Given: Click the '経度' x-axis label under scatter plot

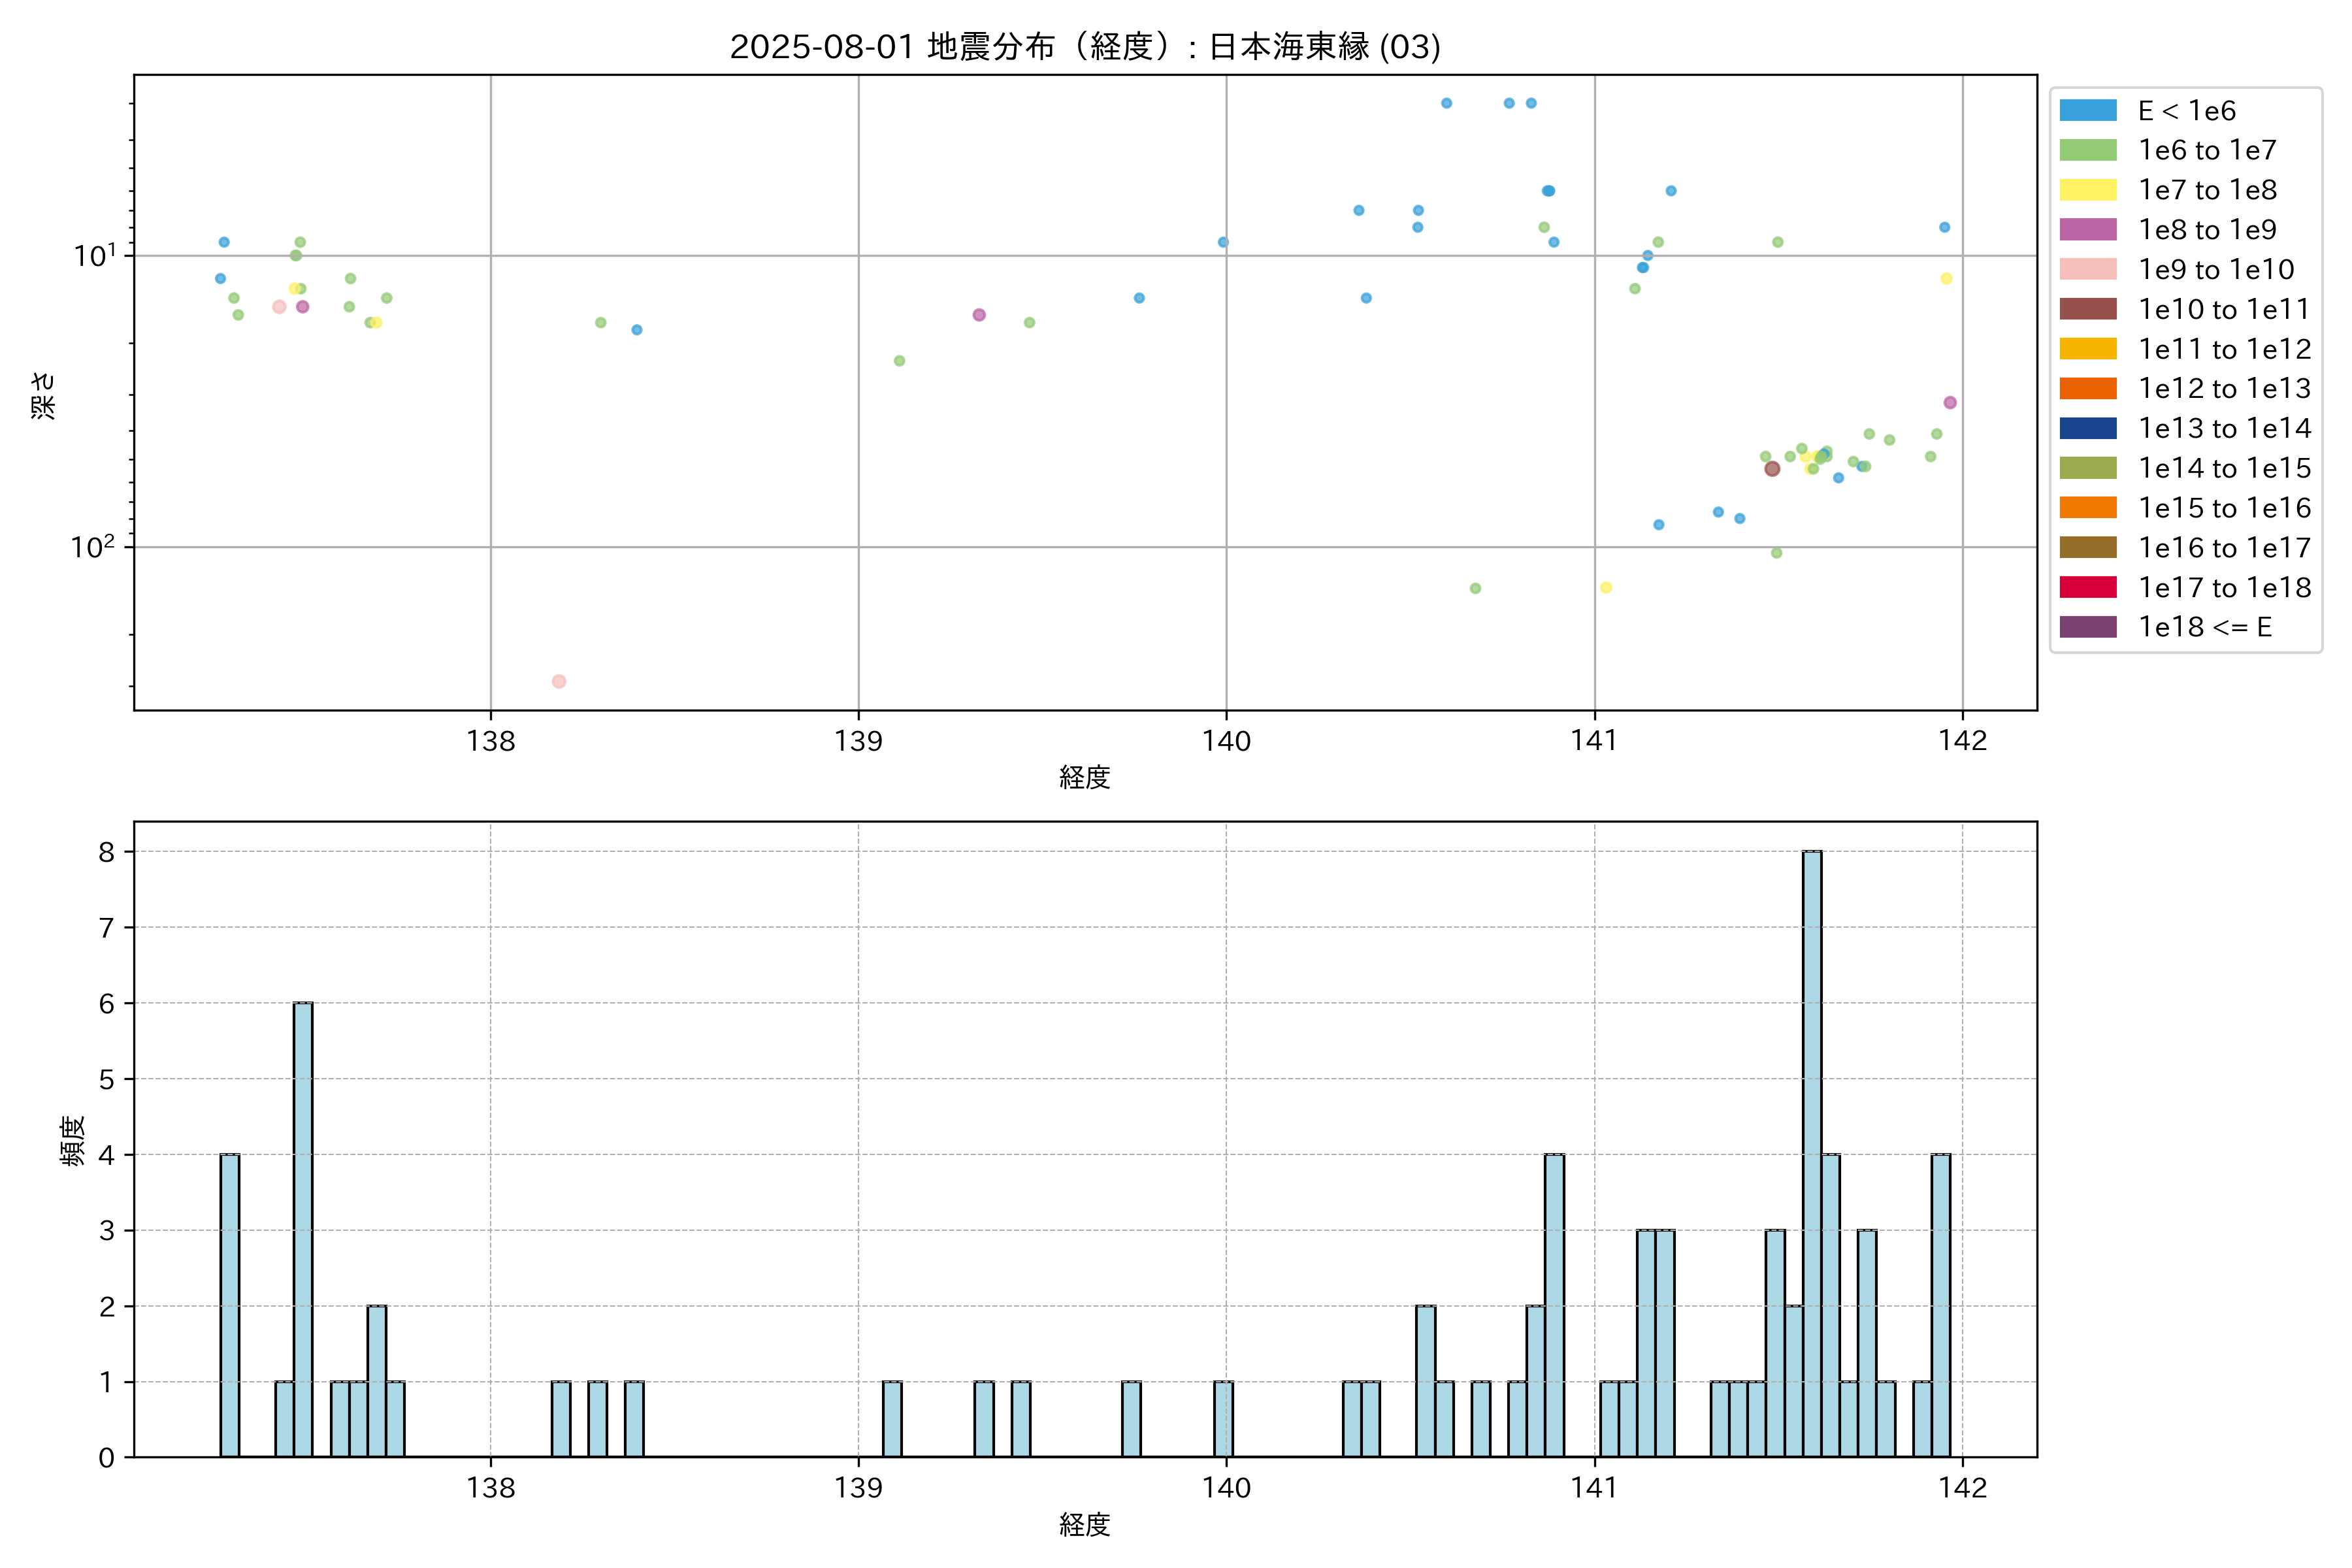Looking at the screenshot, I should coord(1084,777).
